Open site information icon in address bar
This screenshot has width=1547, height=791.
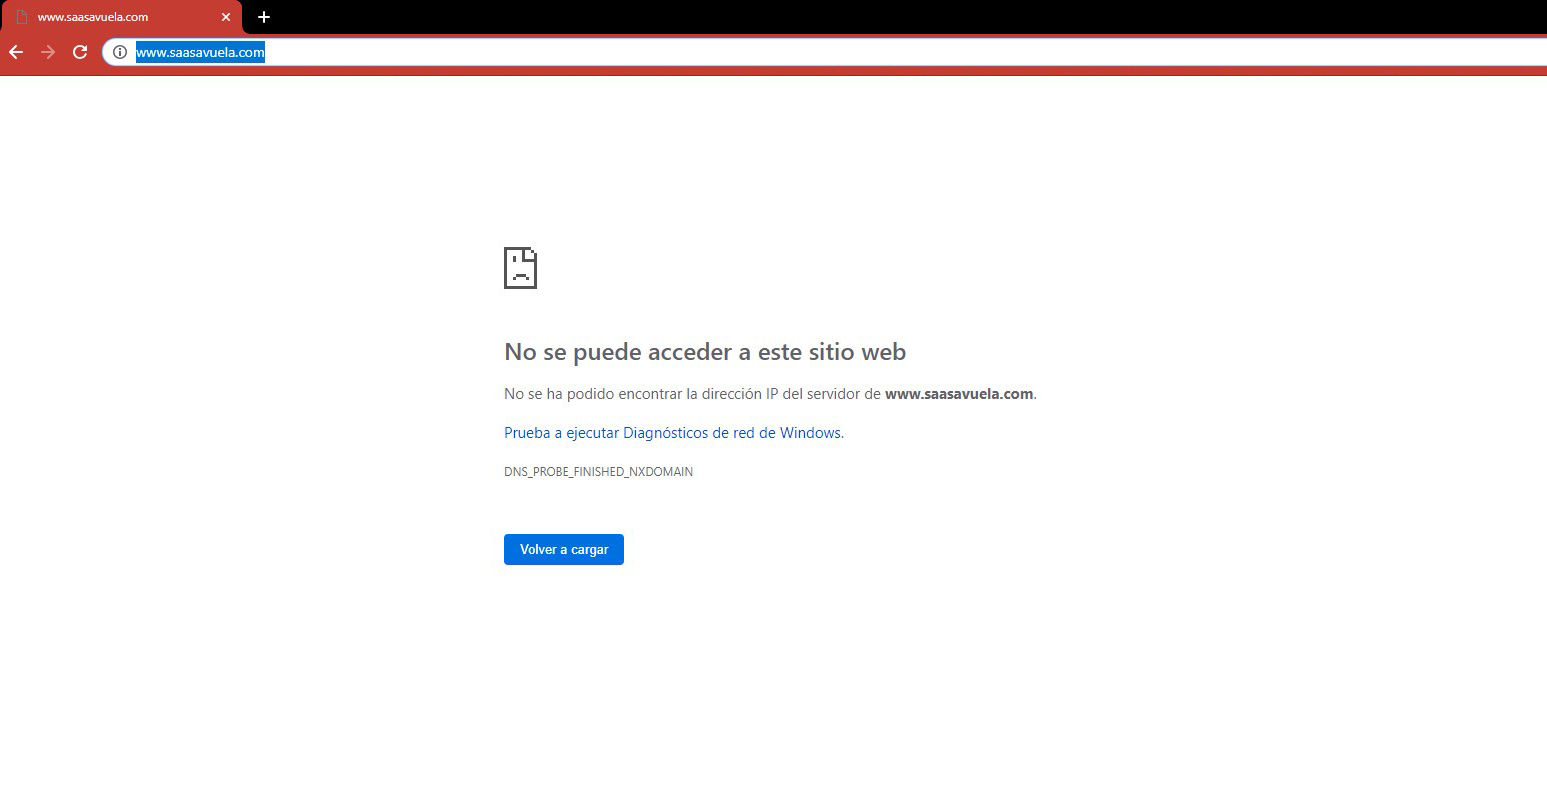click(x=120, y=52)
